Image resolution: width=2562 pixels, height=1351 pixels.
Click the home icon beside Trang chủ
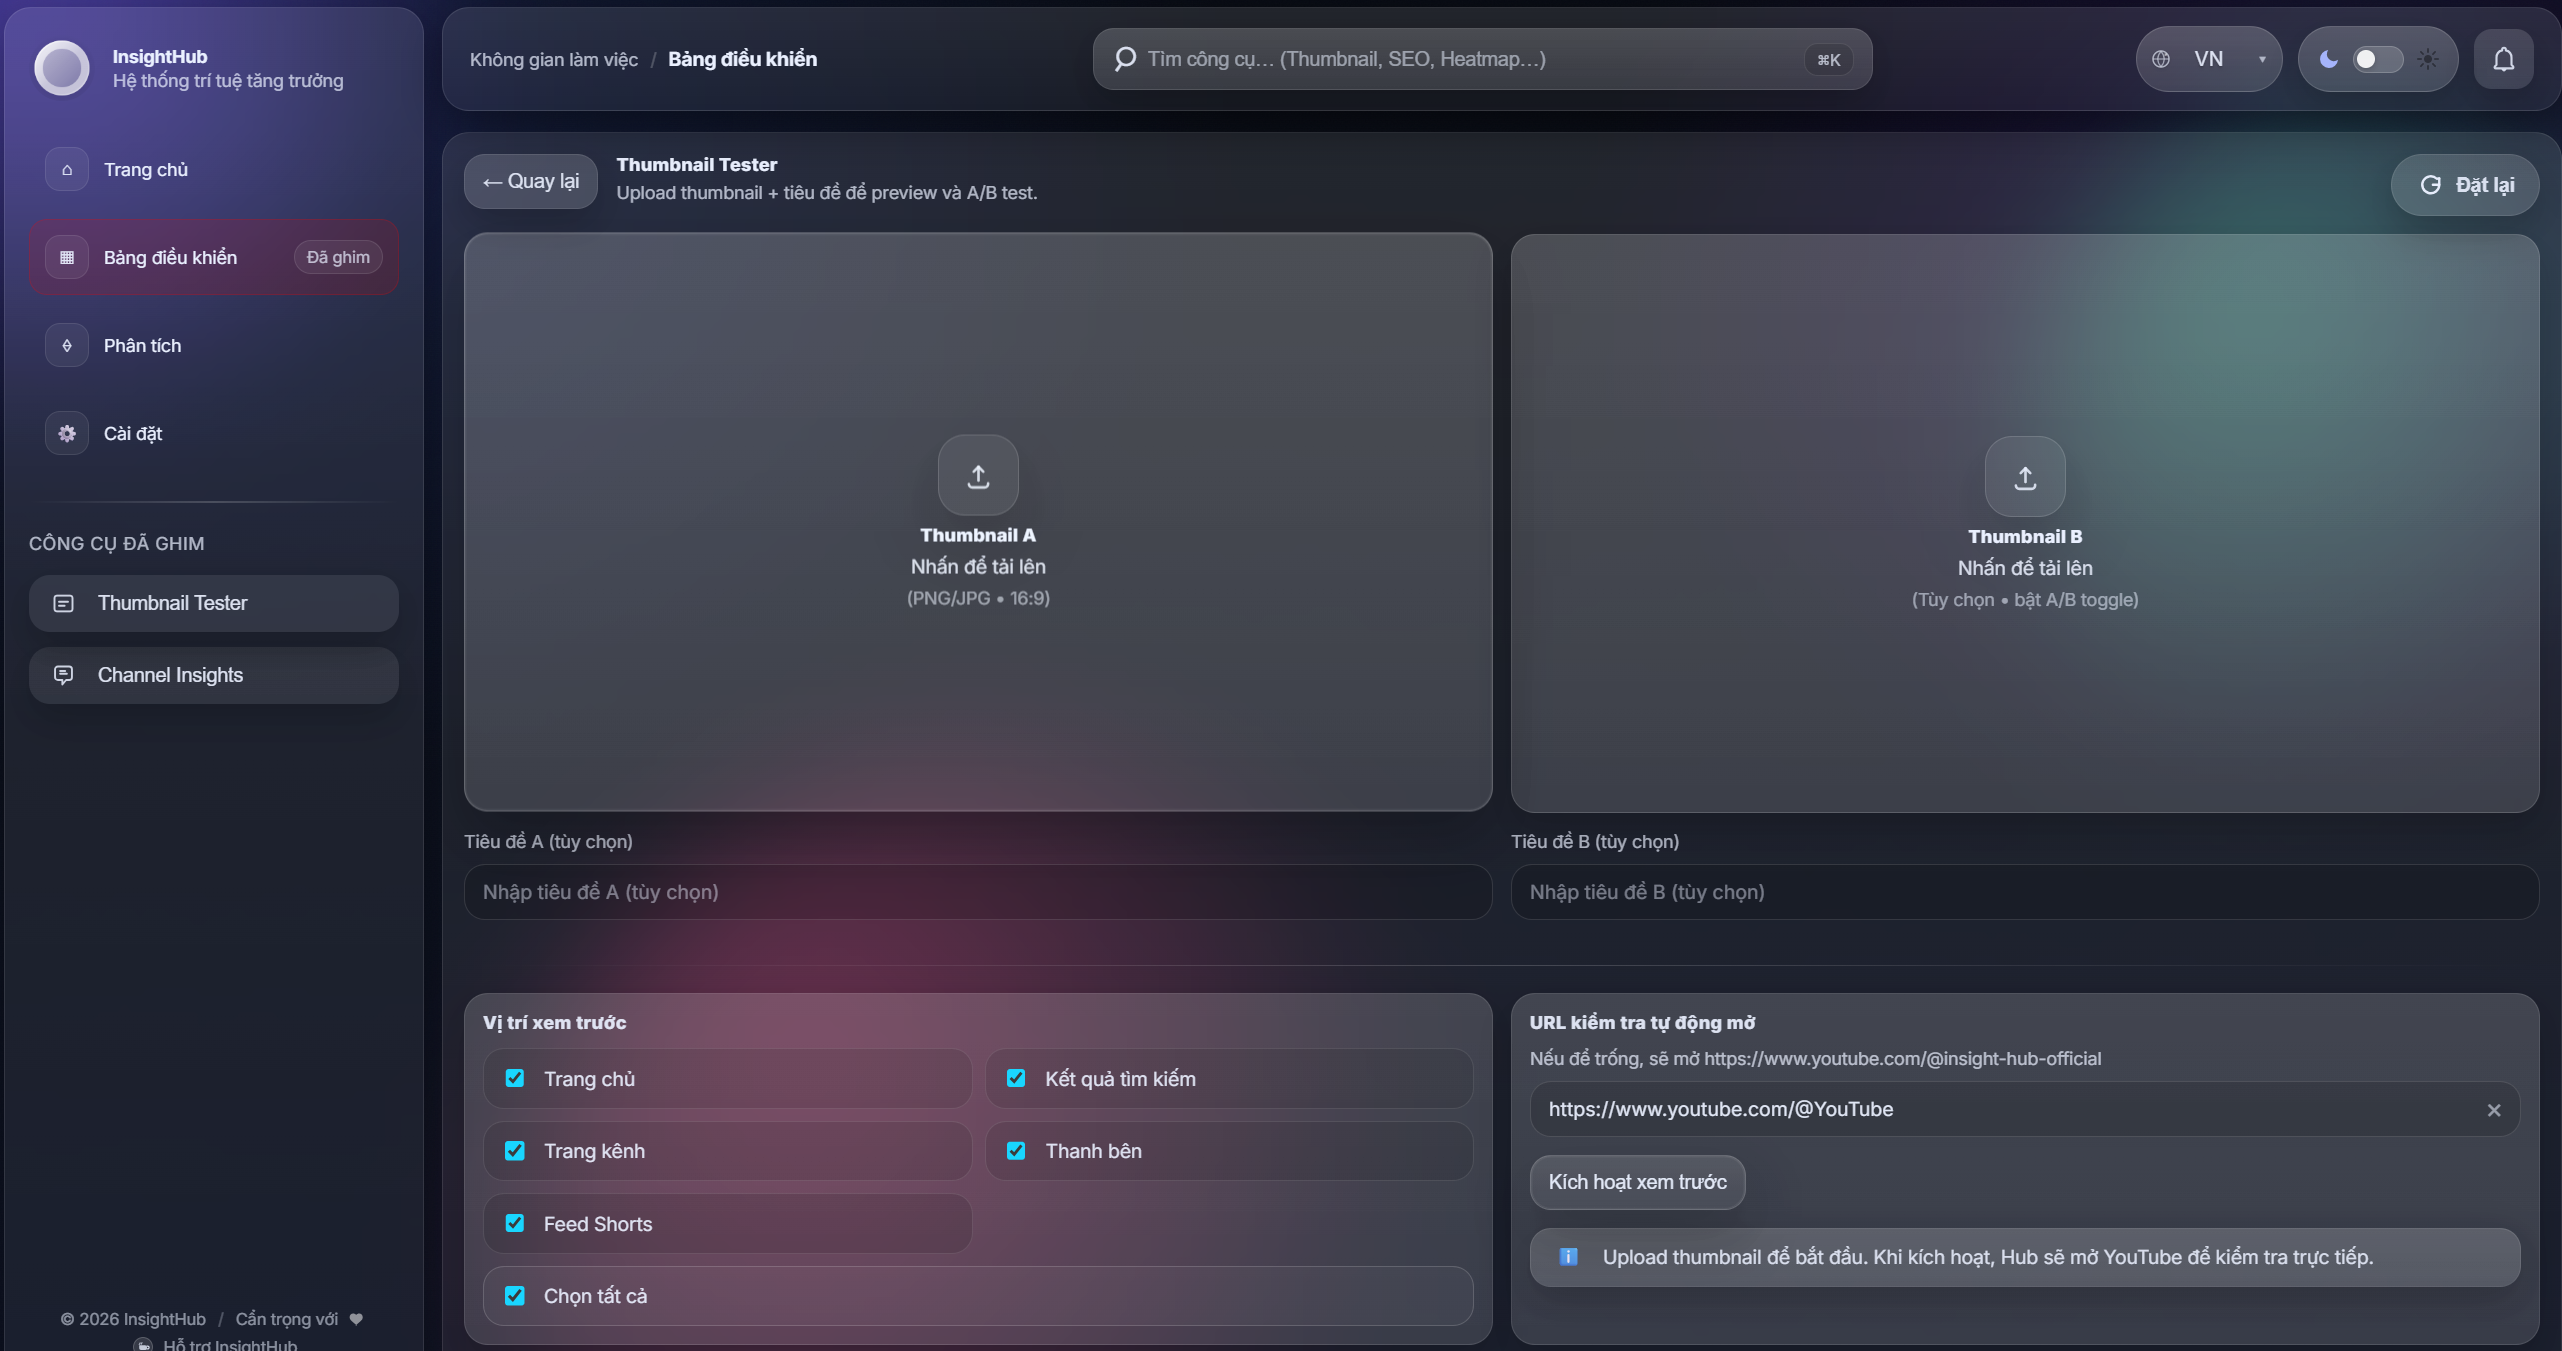click(x=67, y=169)
